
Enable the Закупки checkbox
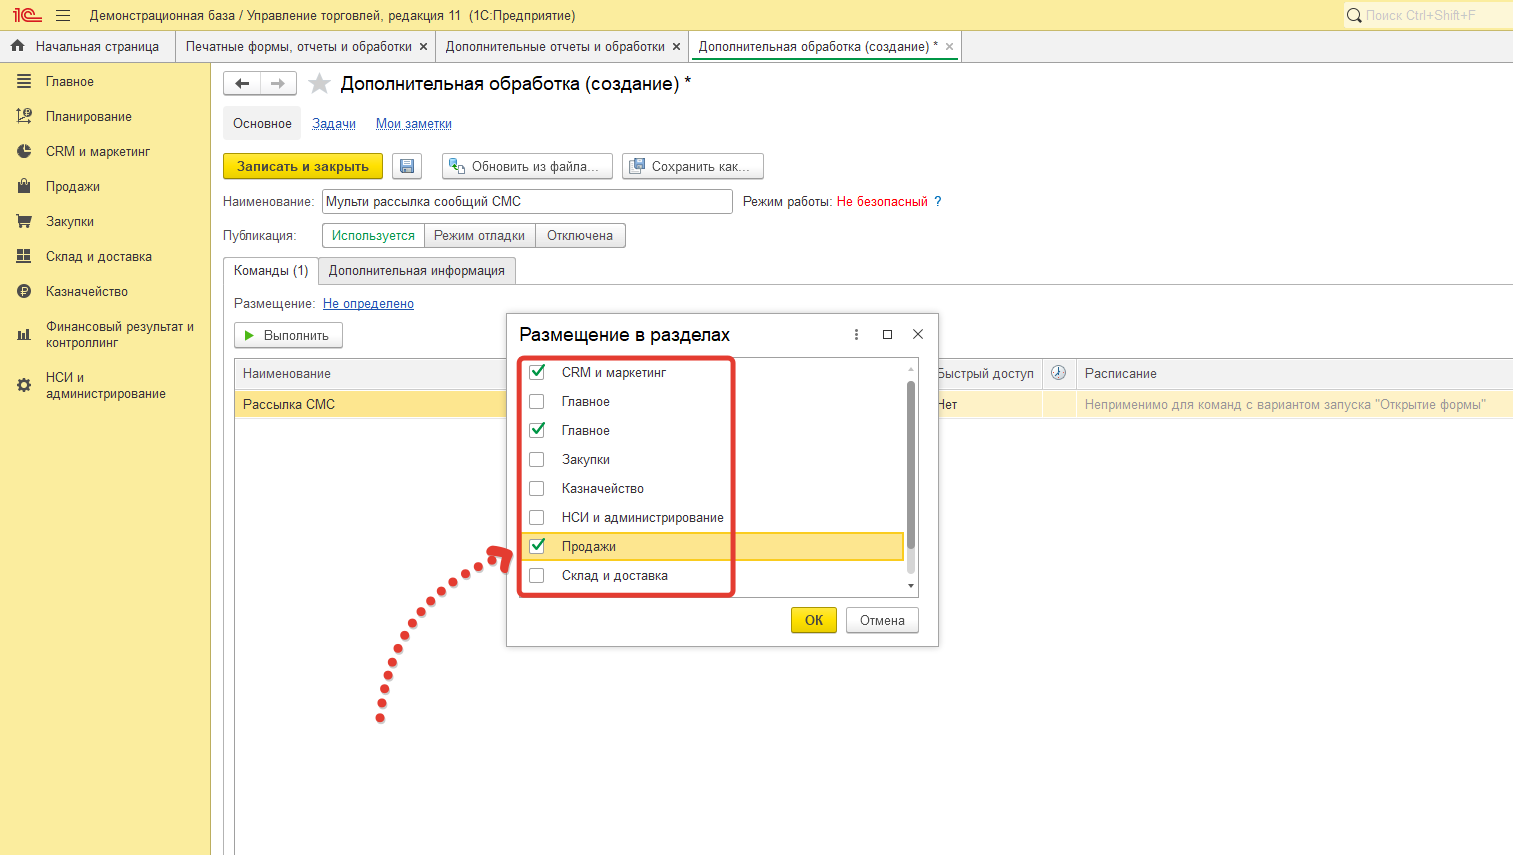point(537,459)
